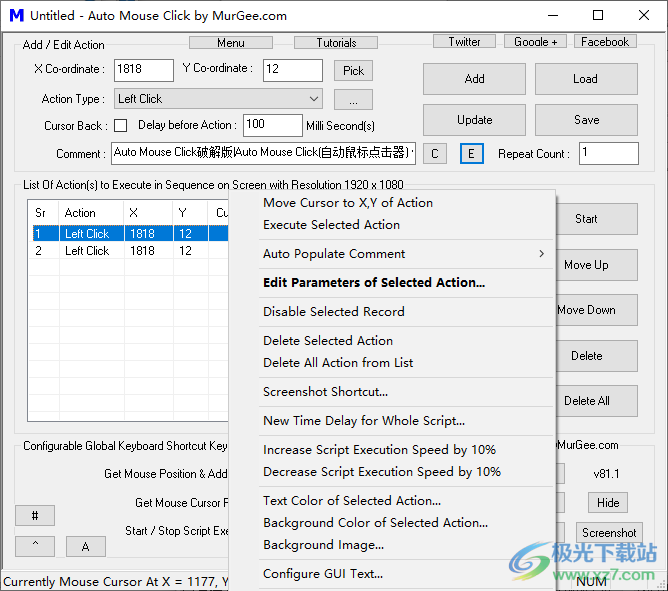Click the mouse cursor position status text

(115, 582)
